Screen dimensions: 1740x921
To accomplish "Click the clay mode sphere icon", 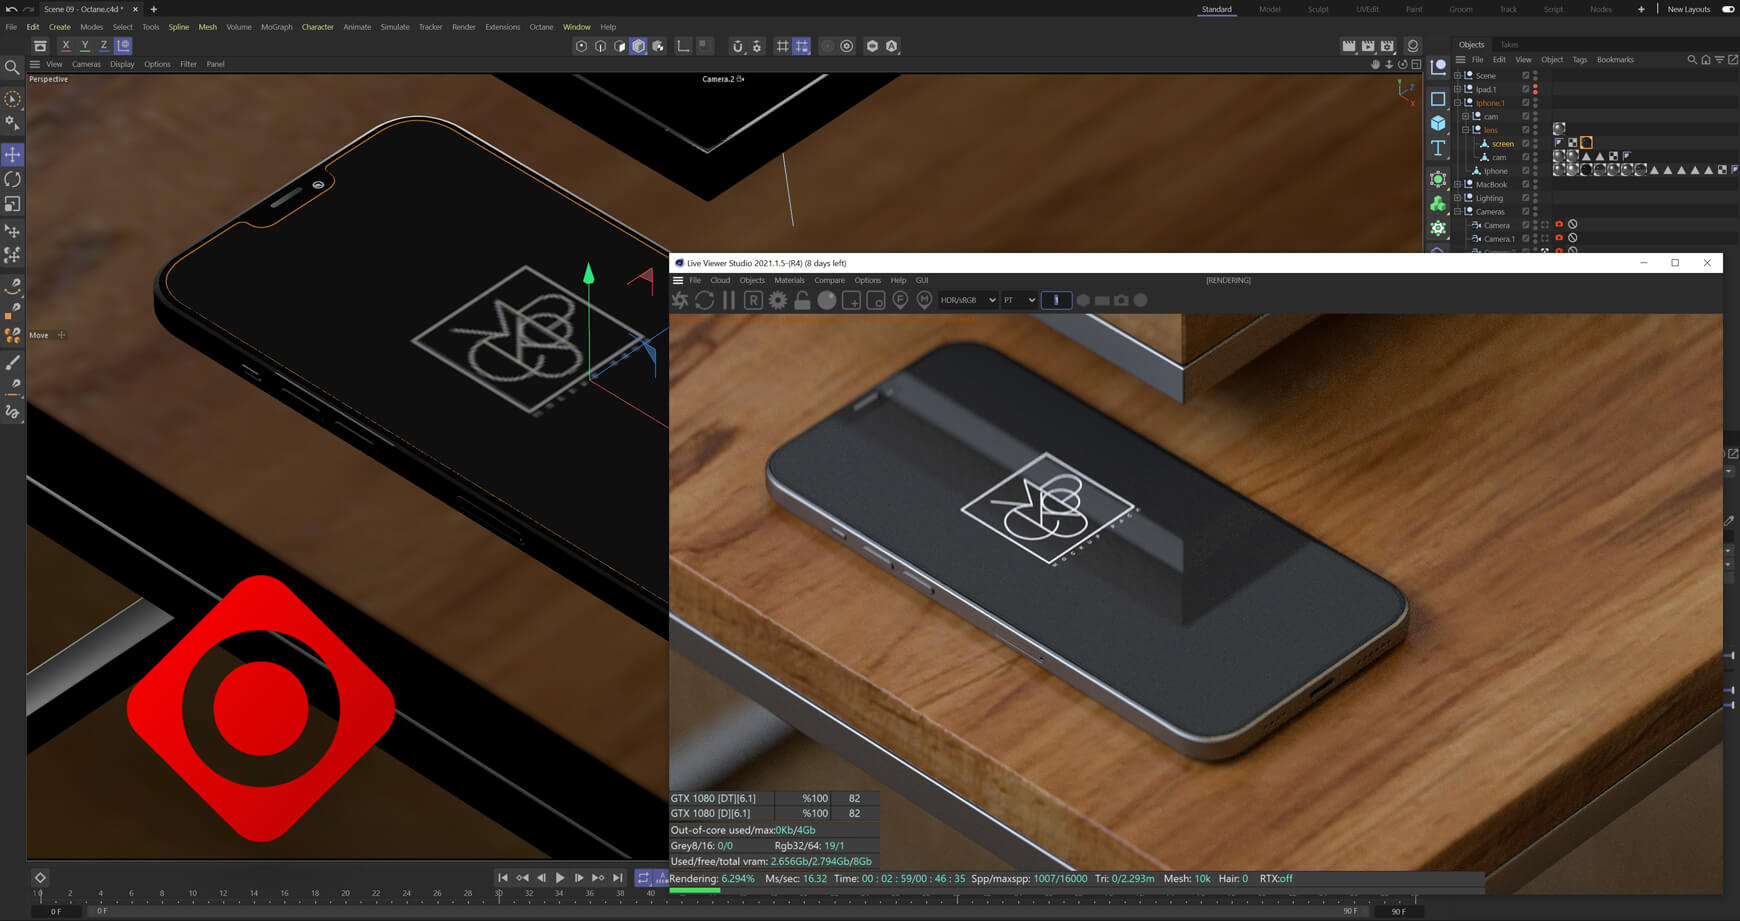I will pos(827,300).
